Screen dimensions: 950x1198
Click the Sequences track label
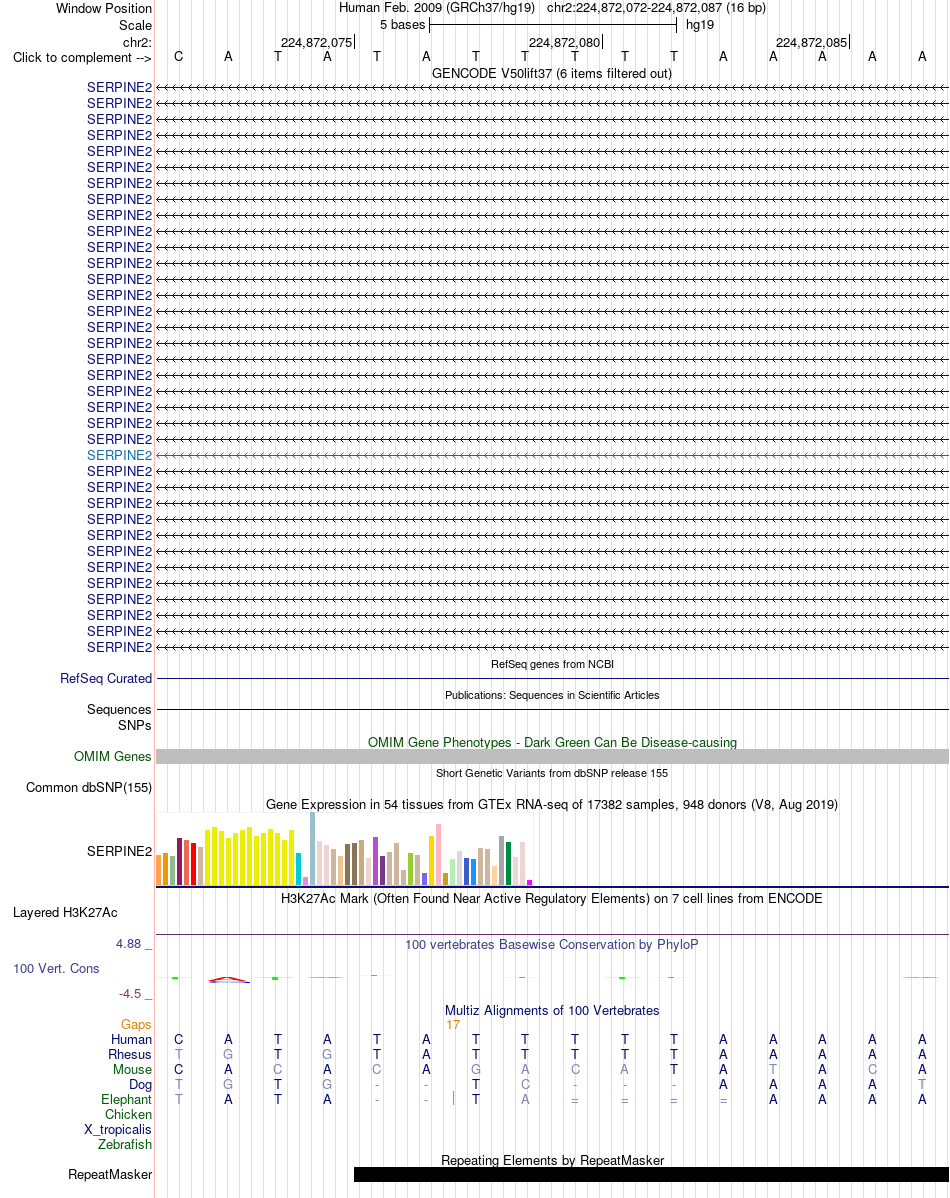pos(119,710)
